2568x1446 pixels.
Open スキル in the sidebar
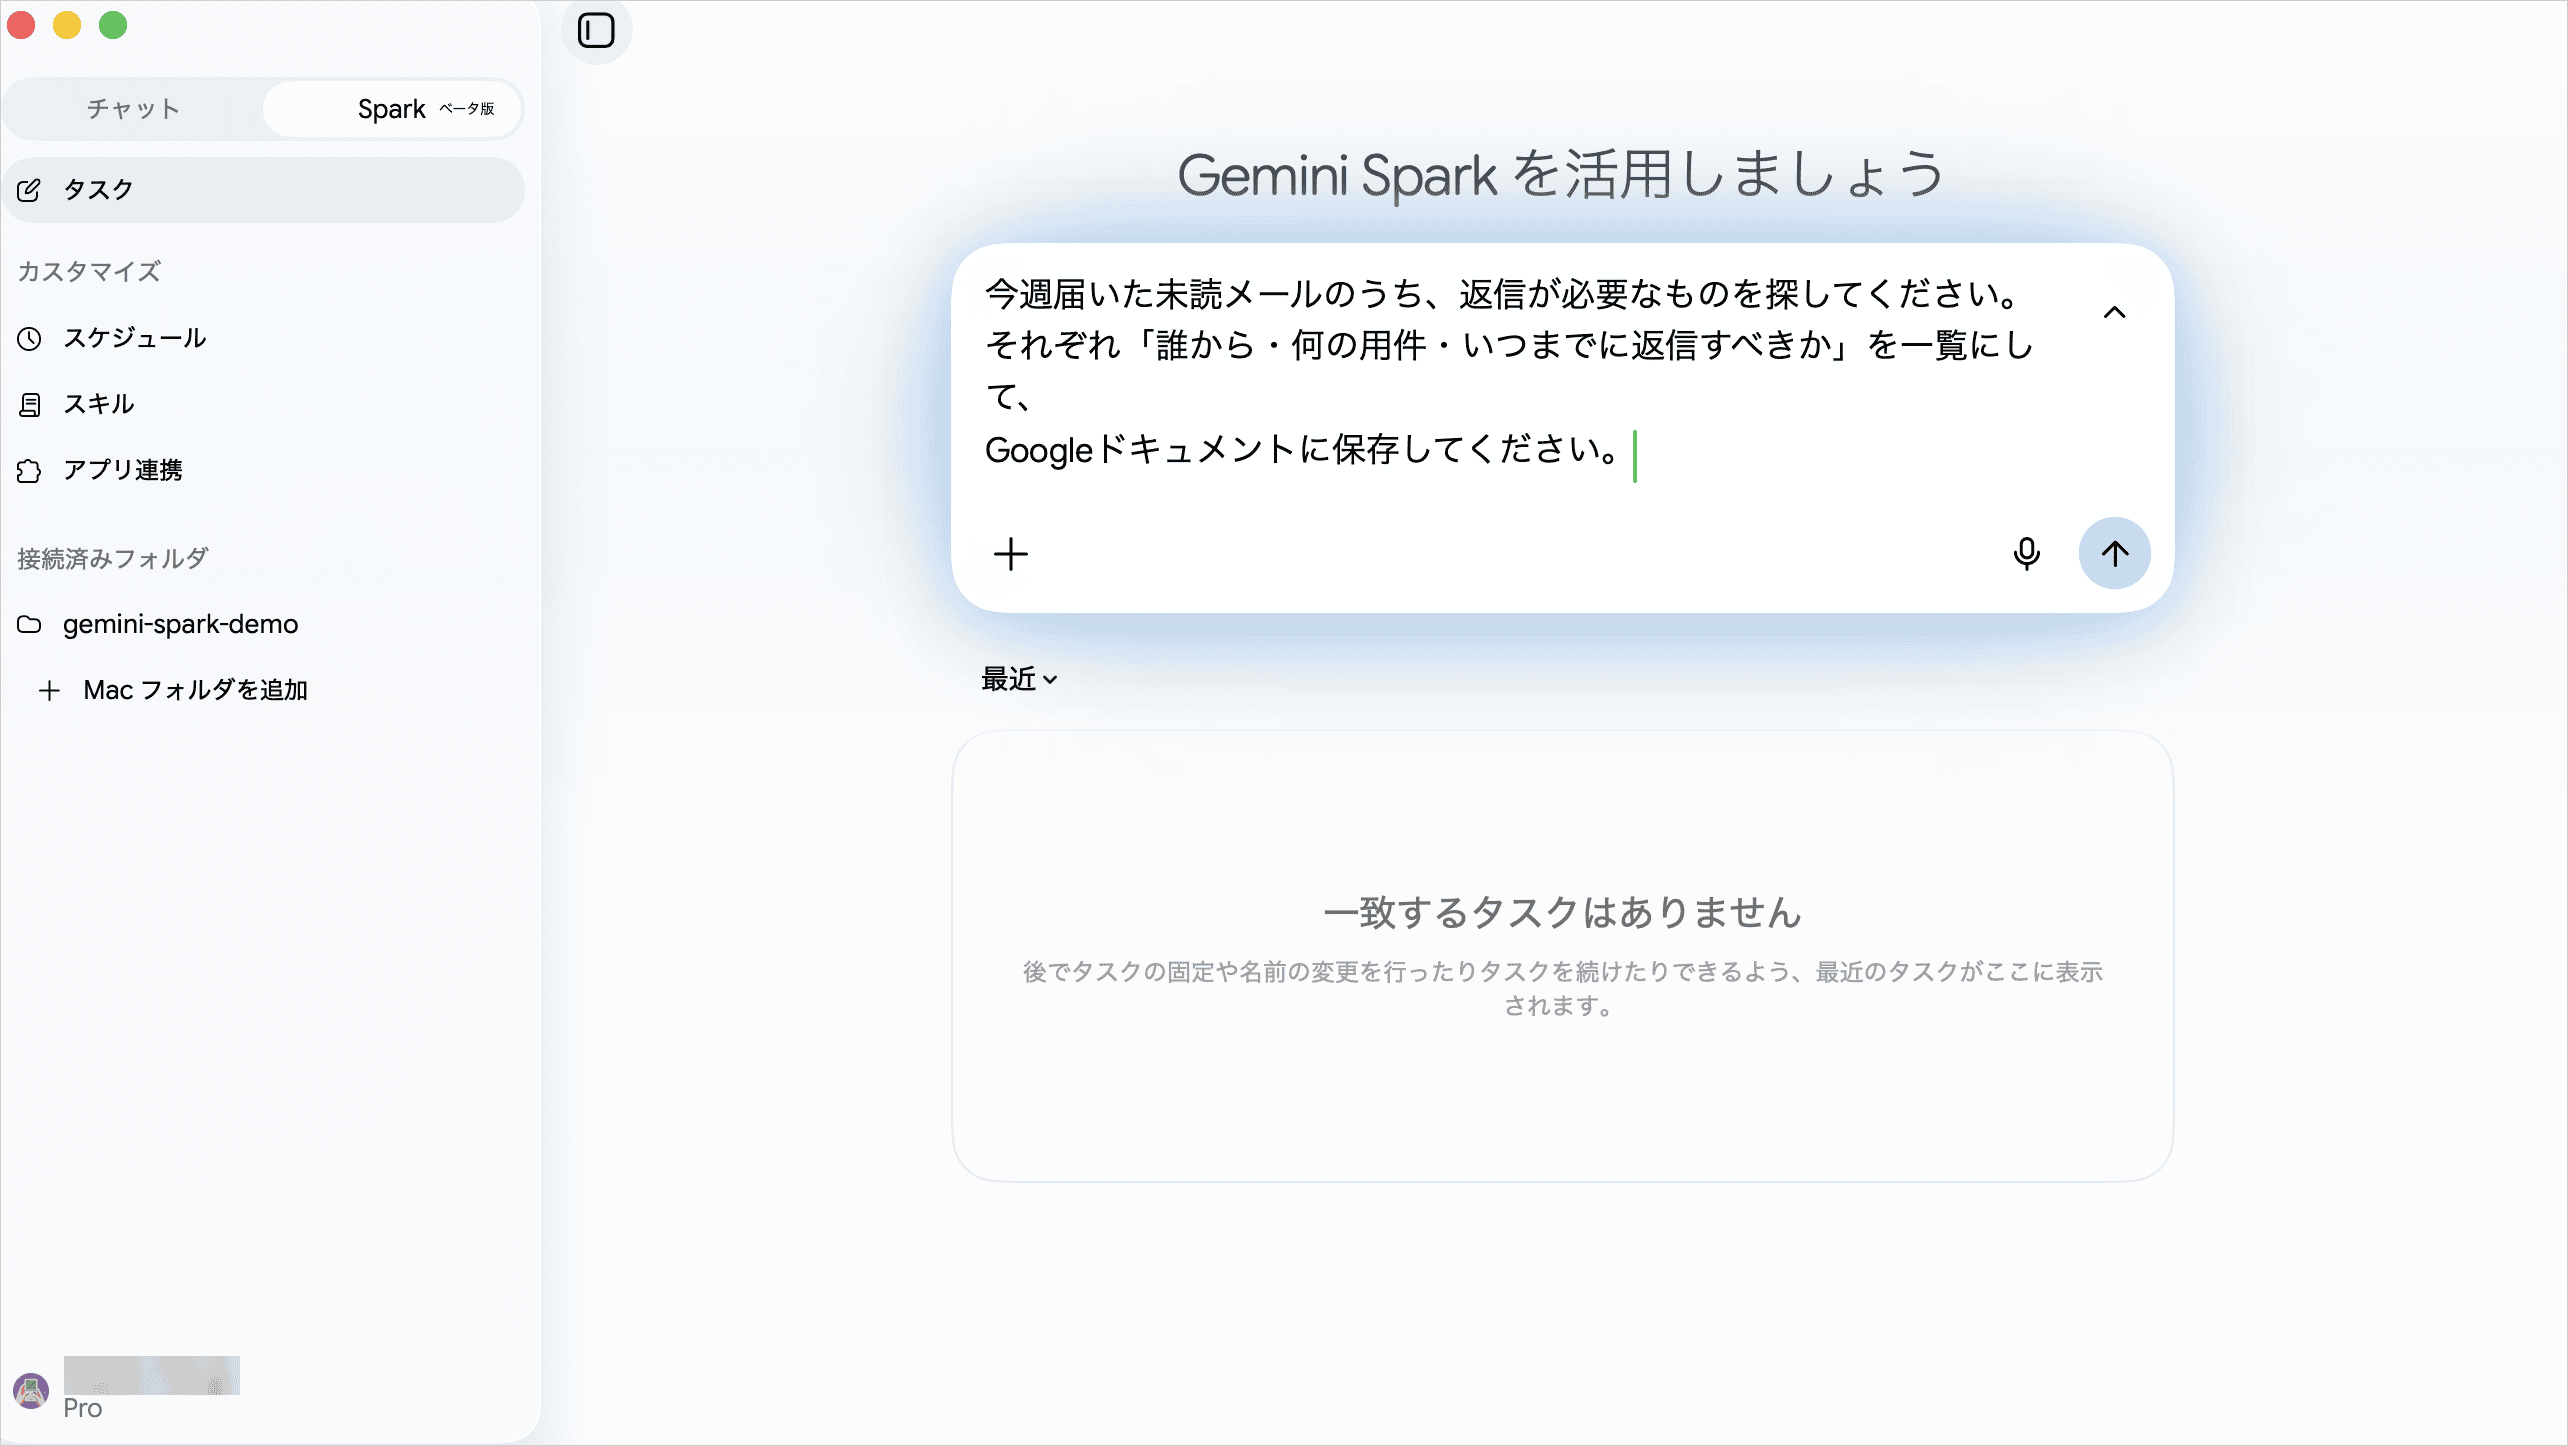coord(264,404)
